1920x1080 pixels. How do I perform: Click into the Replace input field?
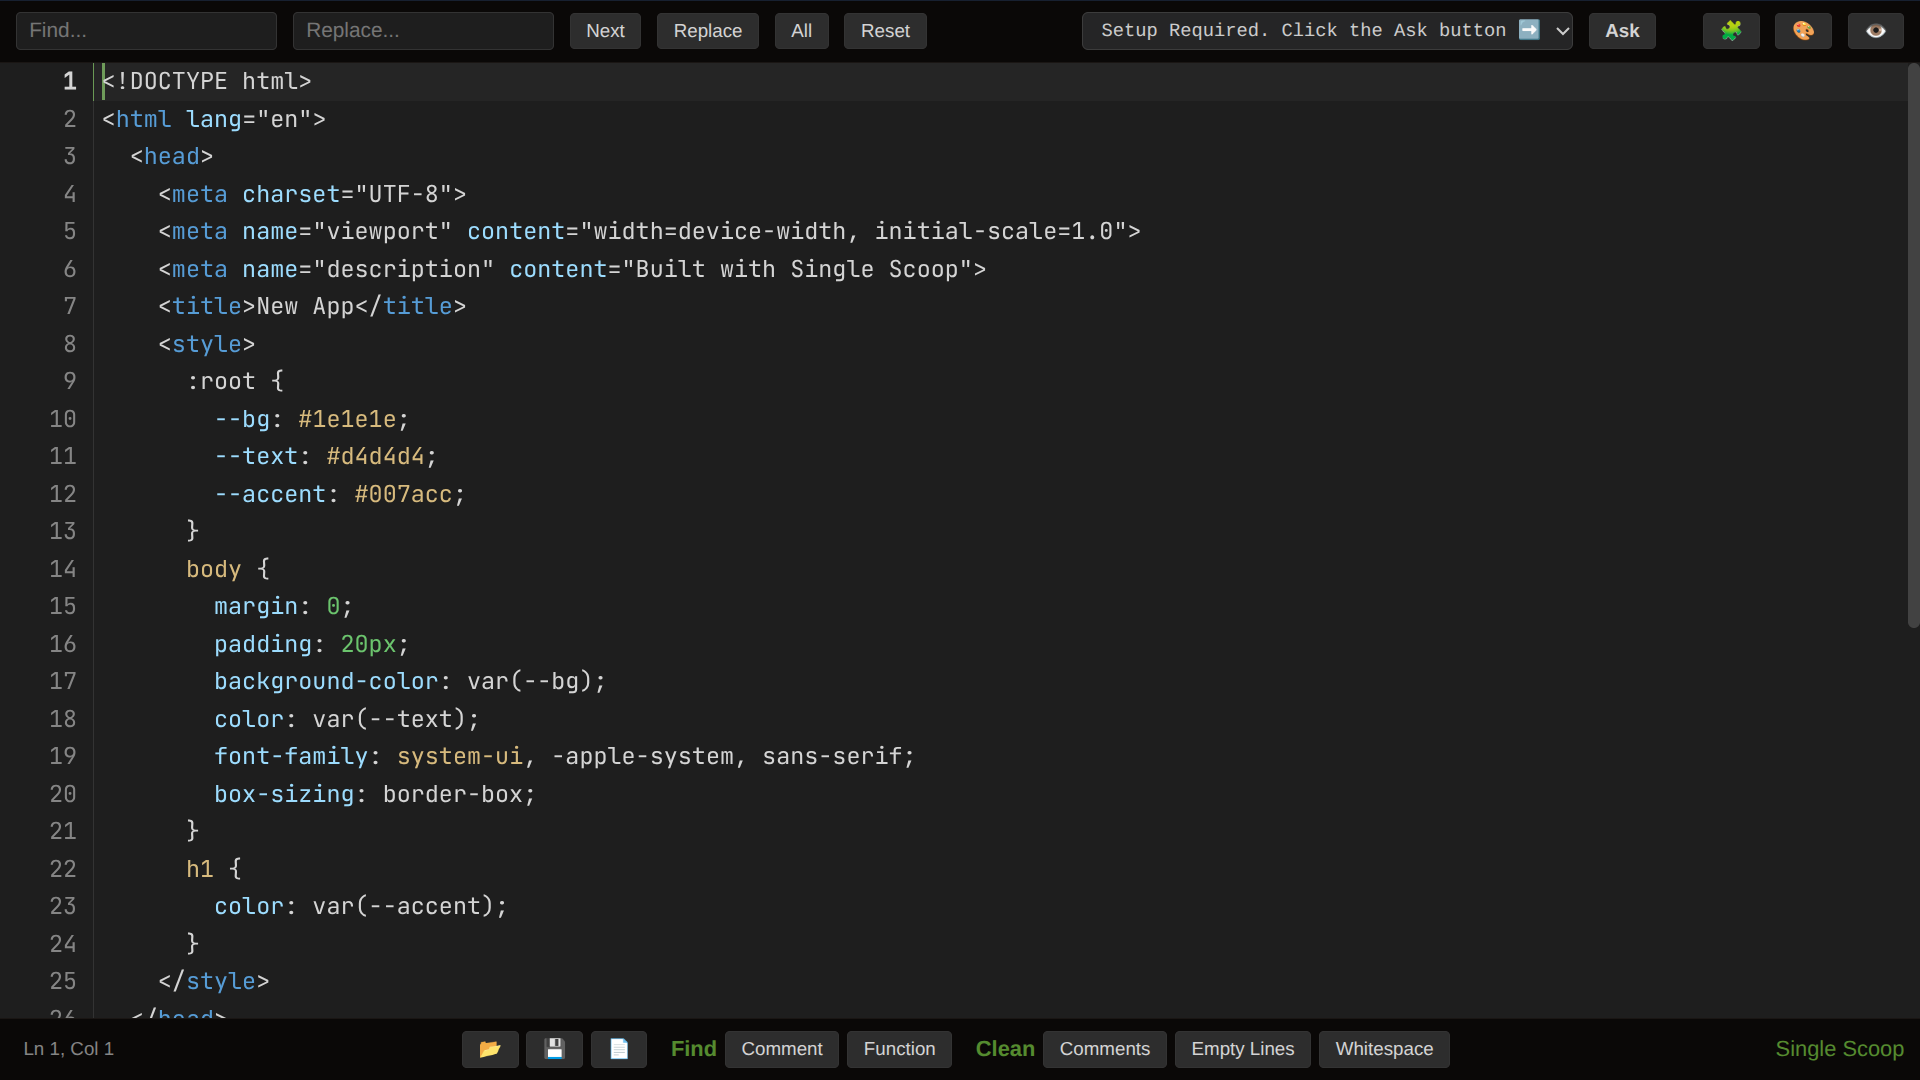pyautogui.click(x=423, y=31)
